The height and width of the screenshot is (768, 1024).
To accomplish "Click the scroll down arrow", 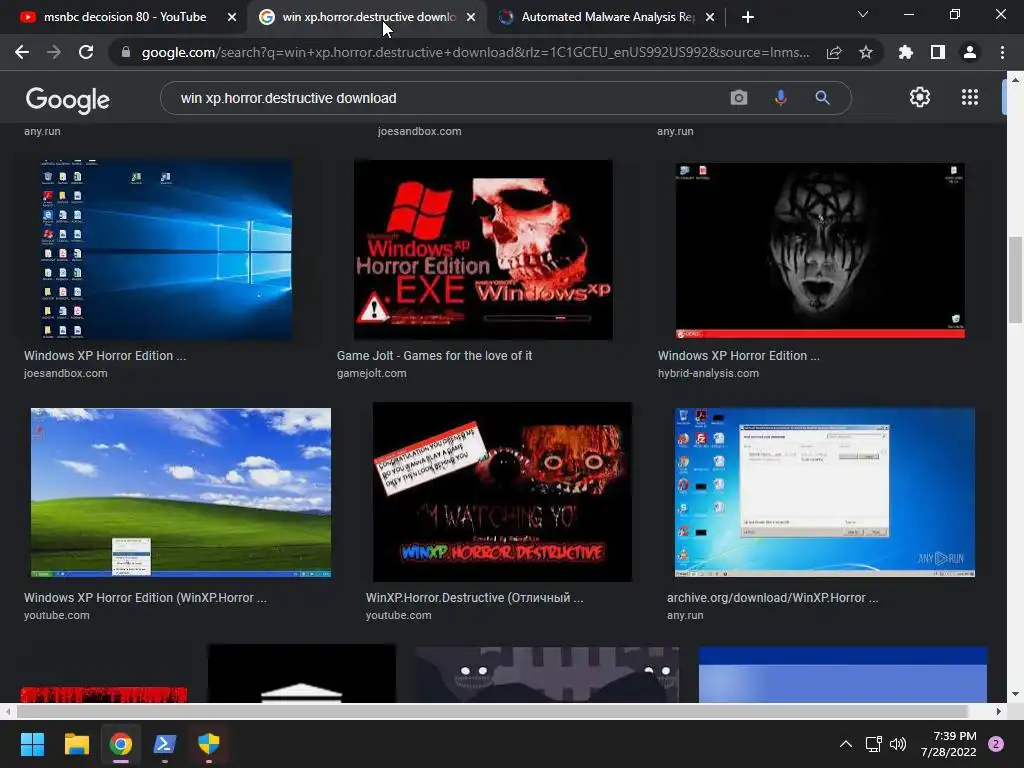I will pos(1015,694).
